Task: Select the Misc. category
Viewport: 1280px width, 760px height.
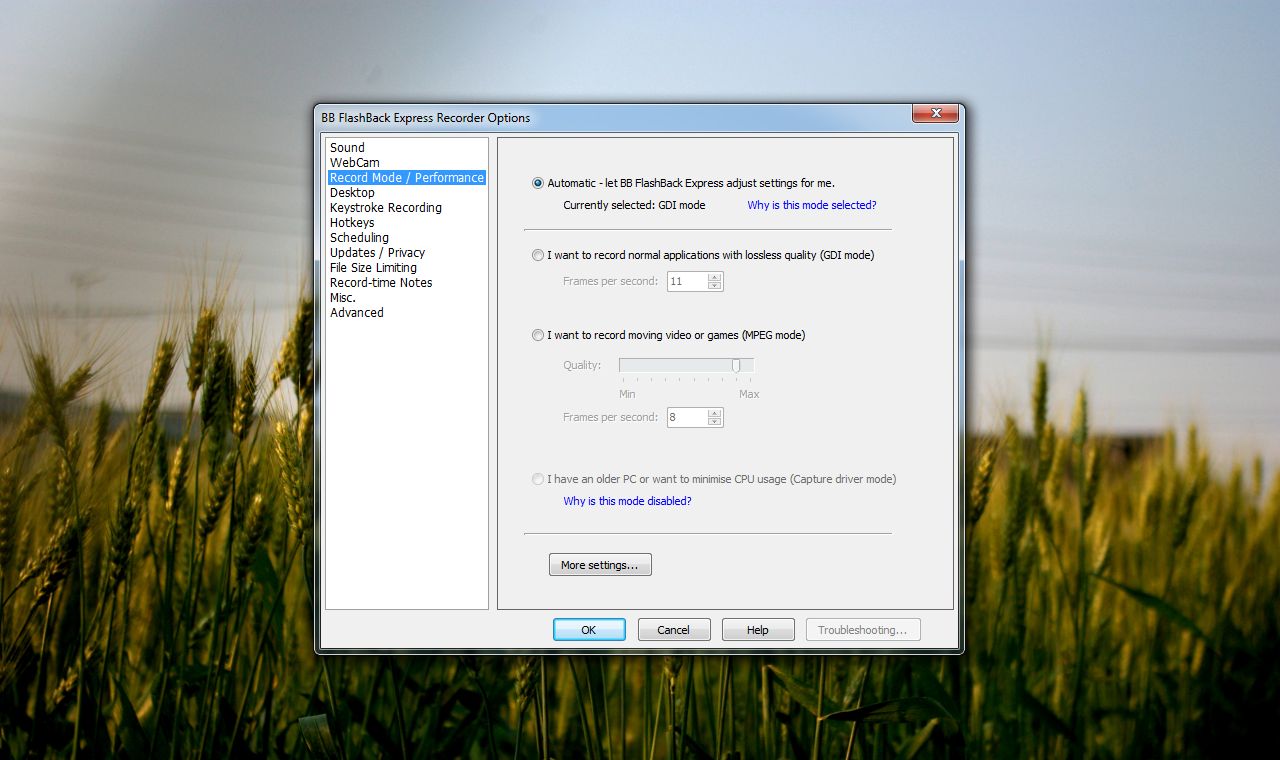Action: pos(343,297)
